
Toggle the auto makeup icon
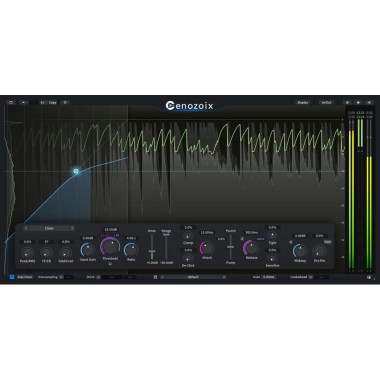tap(291, 242)
